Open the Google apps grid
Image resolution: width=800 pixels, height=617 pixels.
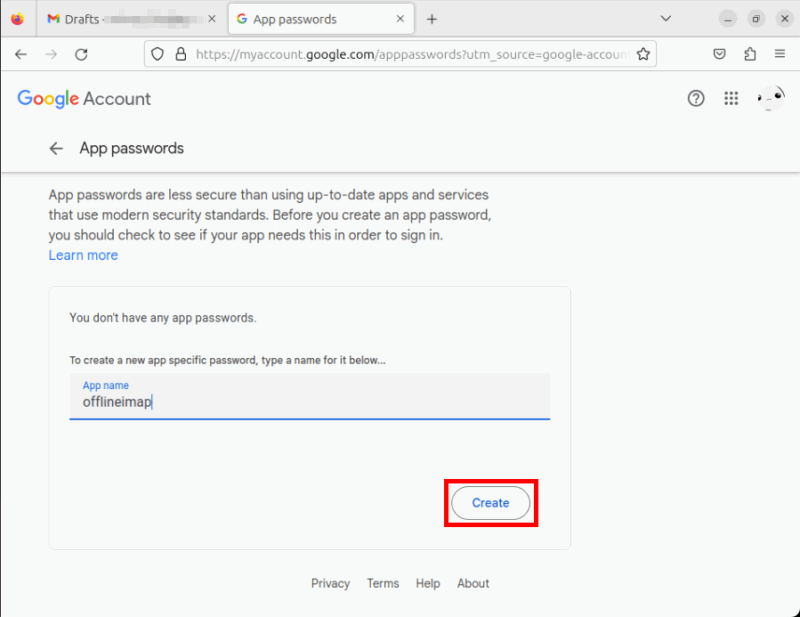[x=731, y=98]
